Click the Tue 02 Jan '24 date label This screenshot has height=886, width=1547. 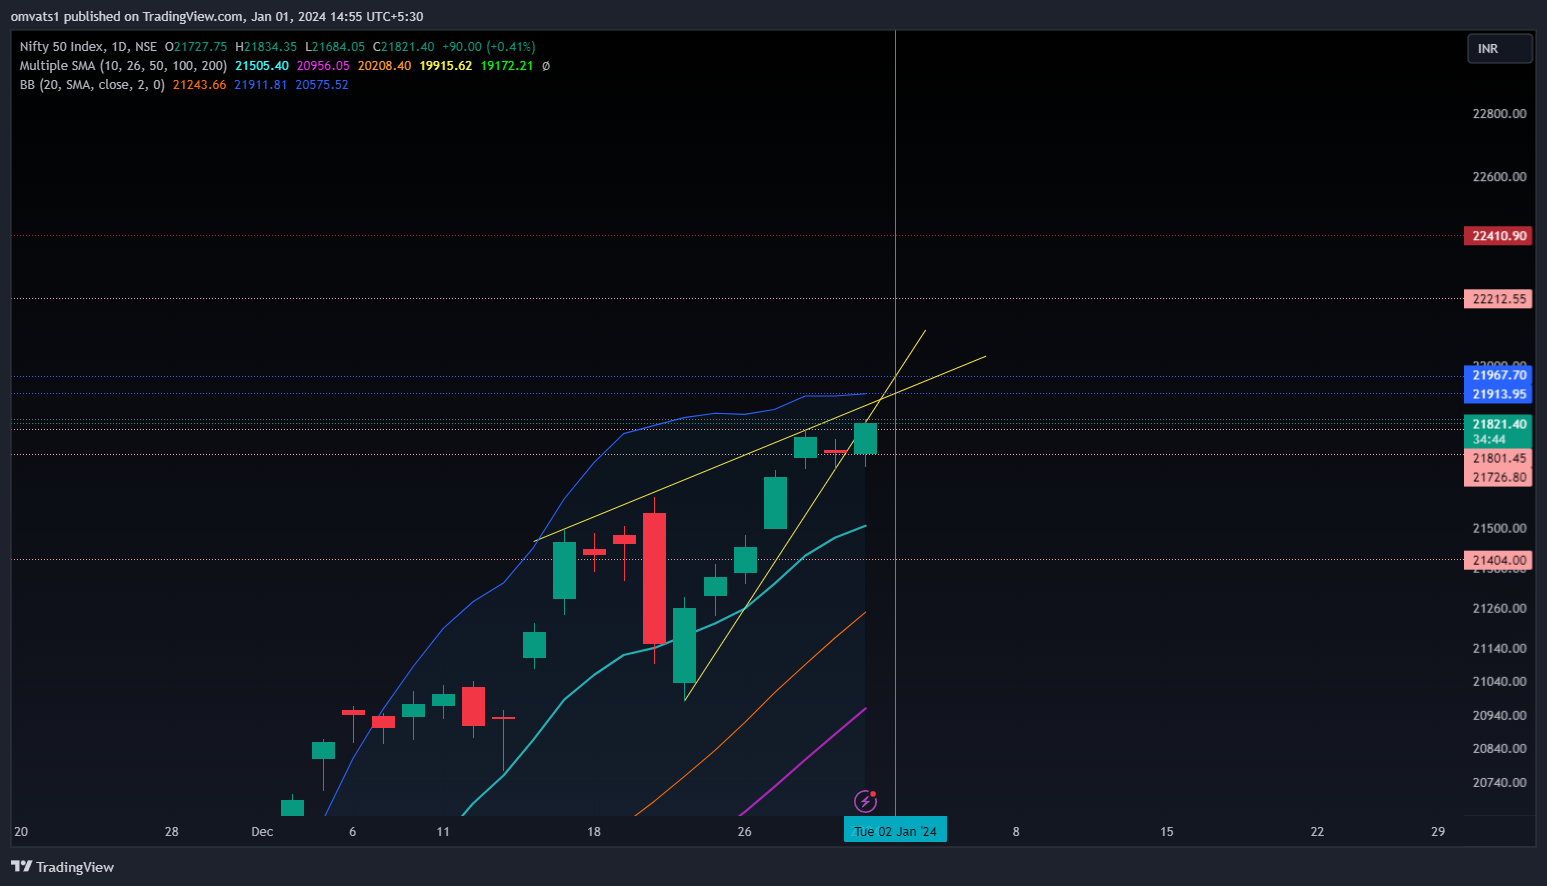click(x=895, y=831)
